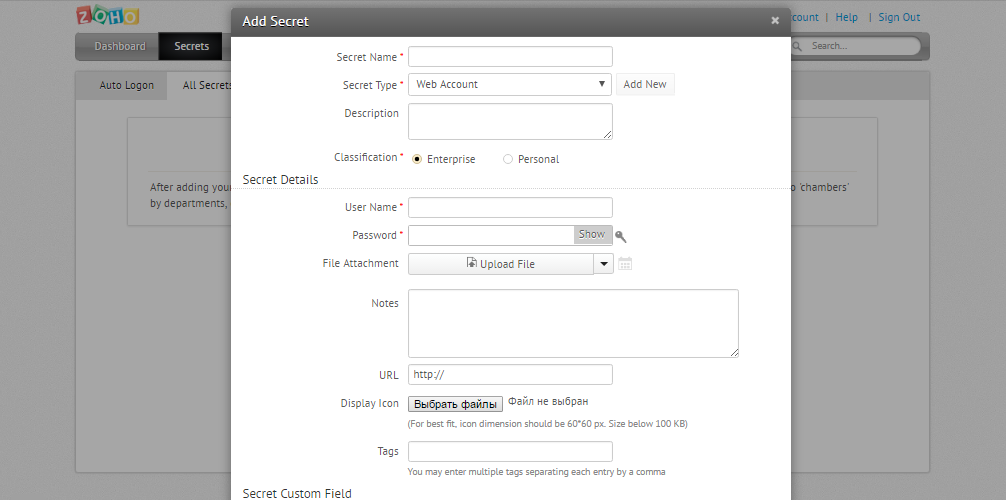The image size is (1006, 500).
Task: Select the Personal classification
Action: click(x=508, y=159)
